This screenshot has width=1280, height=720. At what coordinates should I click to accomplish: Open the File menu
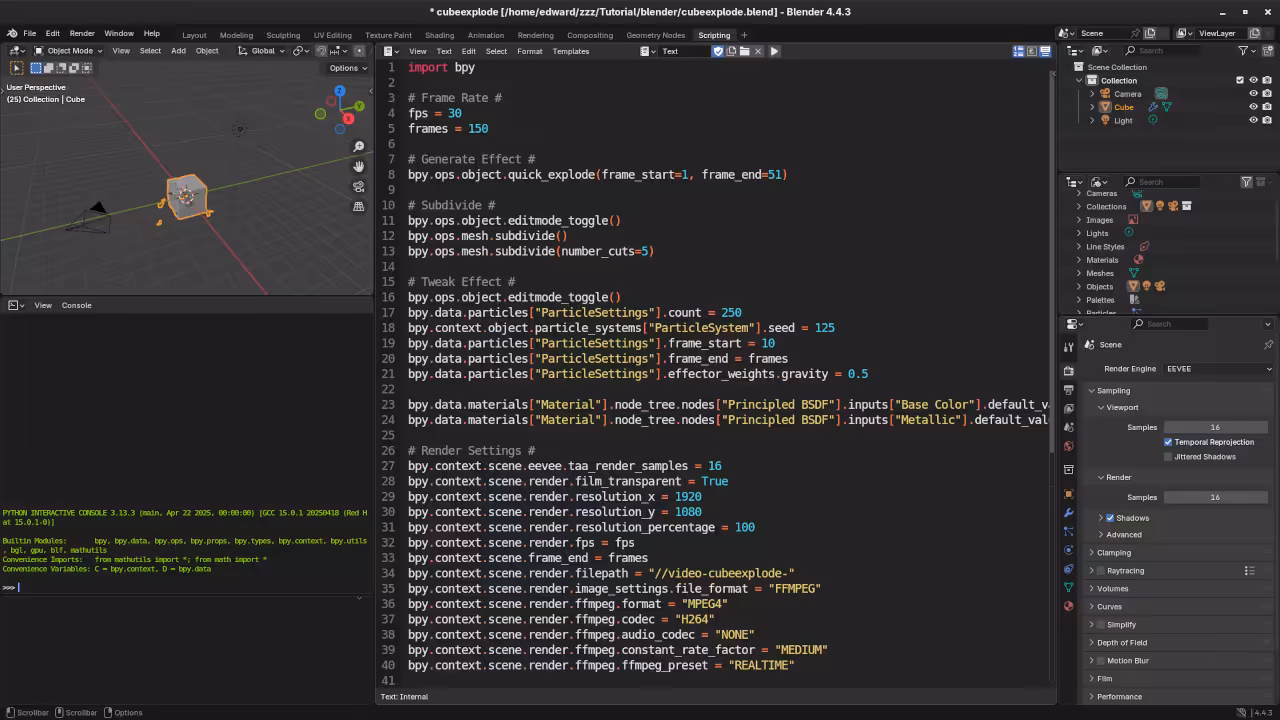[x=29, y=33]
